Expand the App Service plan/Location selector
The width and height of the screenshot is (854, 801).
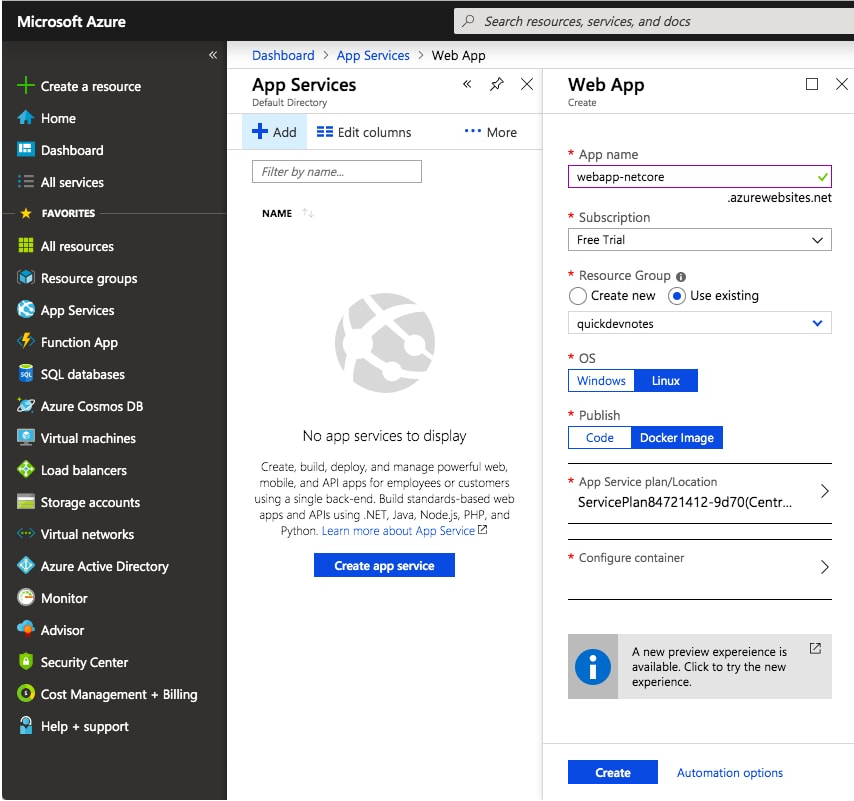(700, 493)
